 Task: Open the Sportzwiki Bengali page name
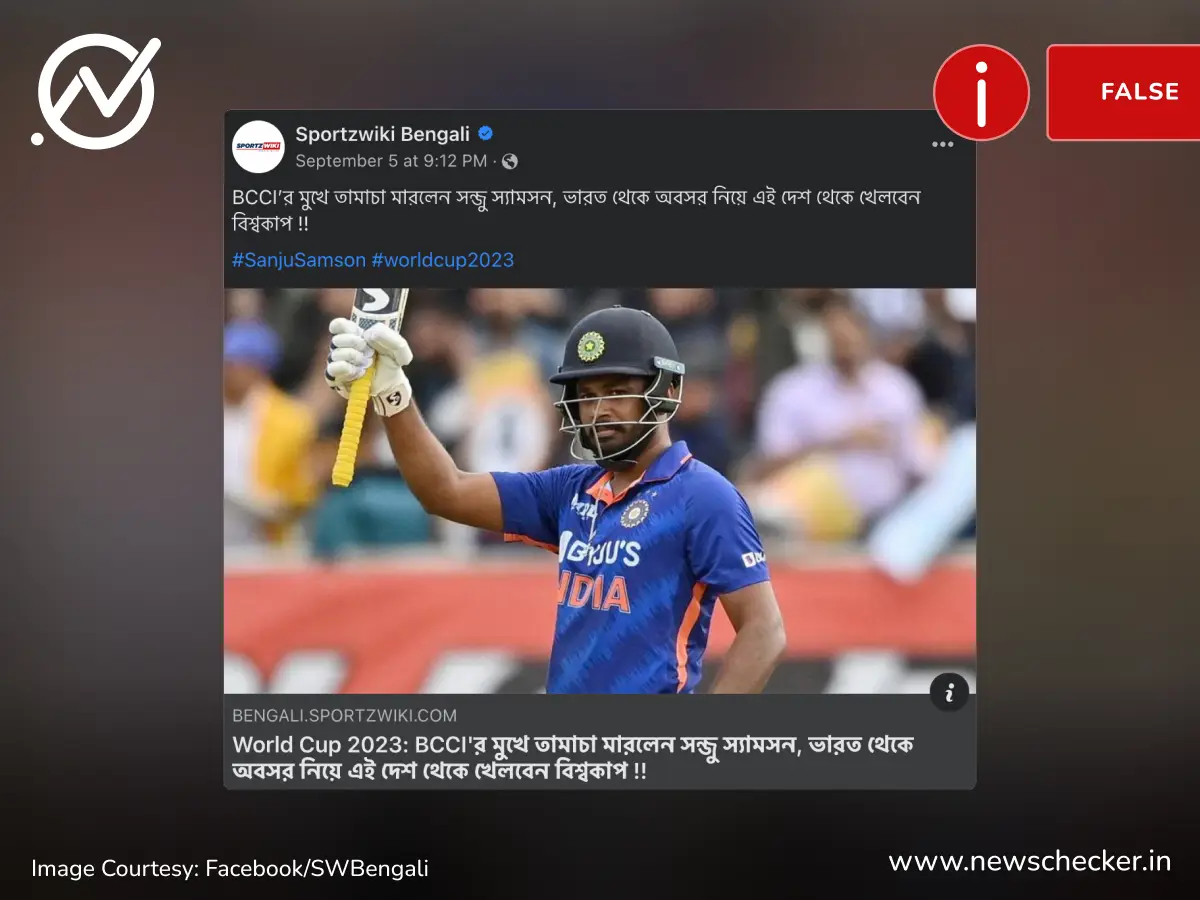(x=382, y=134)
